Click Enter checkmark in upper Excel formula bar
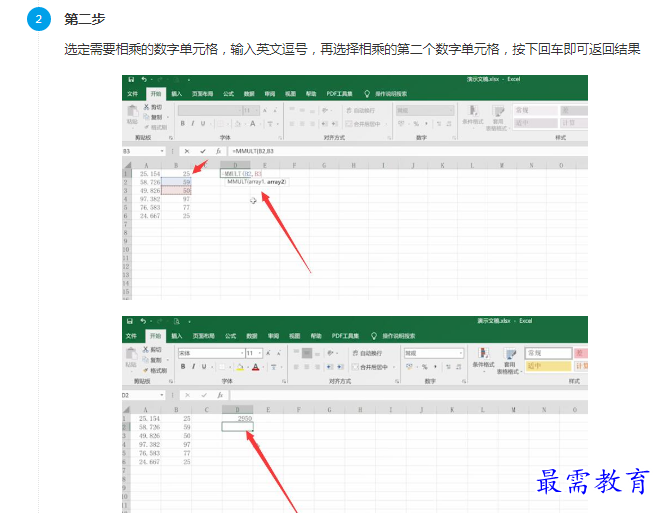 coord(203,151)
